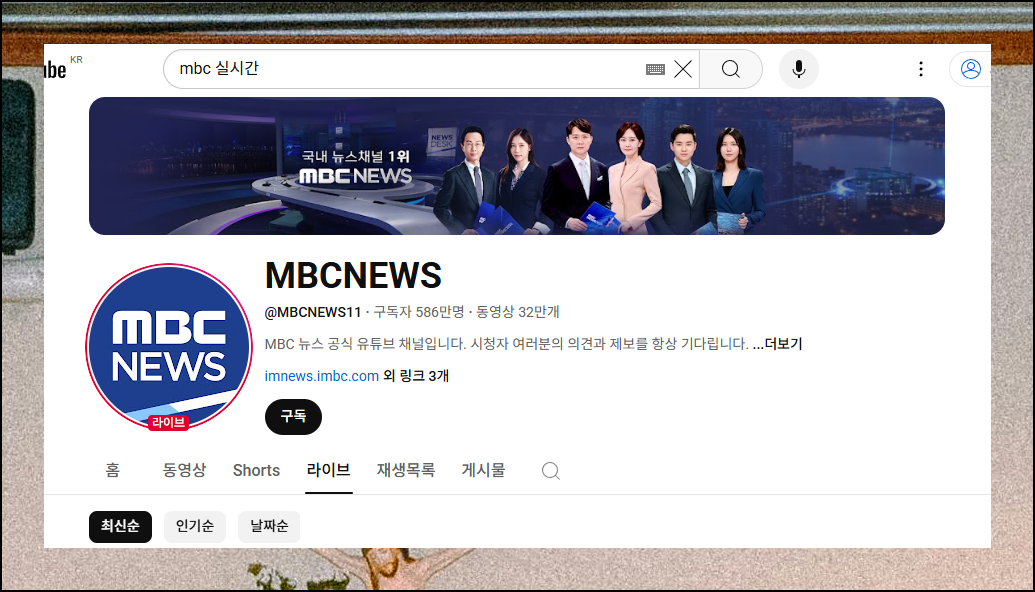Click the sign-in account icon
The image size is (1035, 592).
(x=970, y=69)
